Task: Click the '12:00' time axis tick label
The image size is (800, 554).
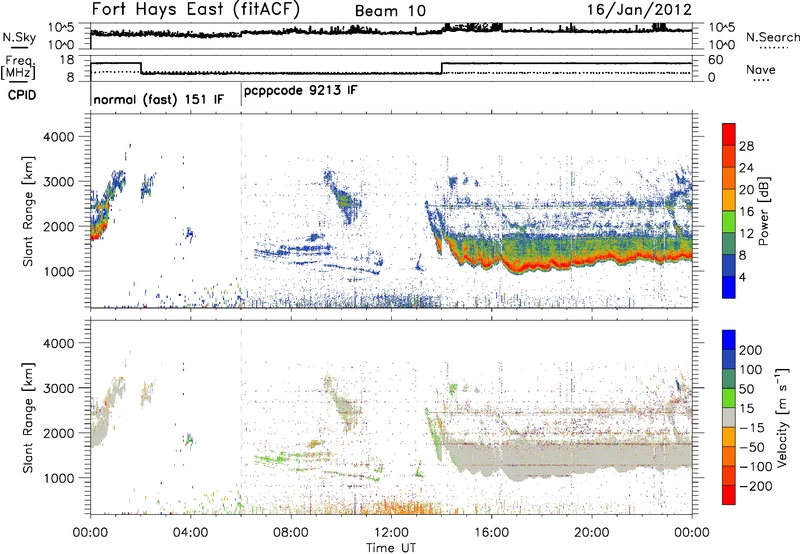Action: (391, 533)
